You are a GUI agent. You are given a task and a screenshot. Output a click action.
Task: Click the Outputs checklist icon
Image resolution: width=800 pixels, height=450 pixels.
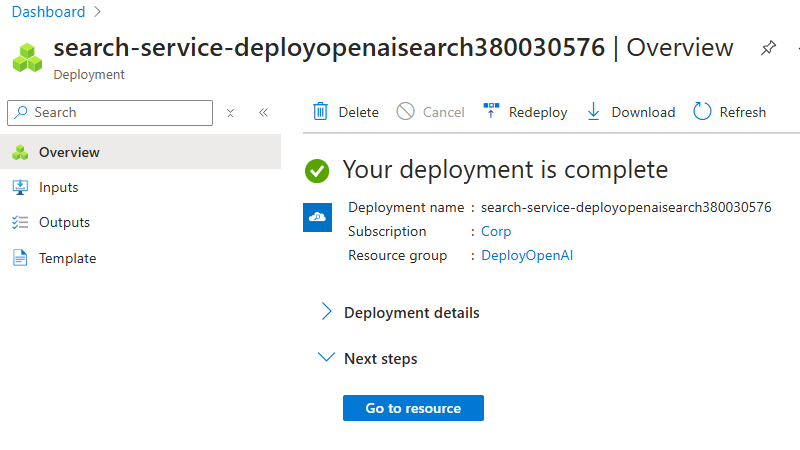20,222
